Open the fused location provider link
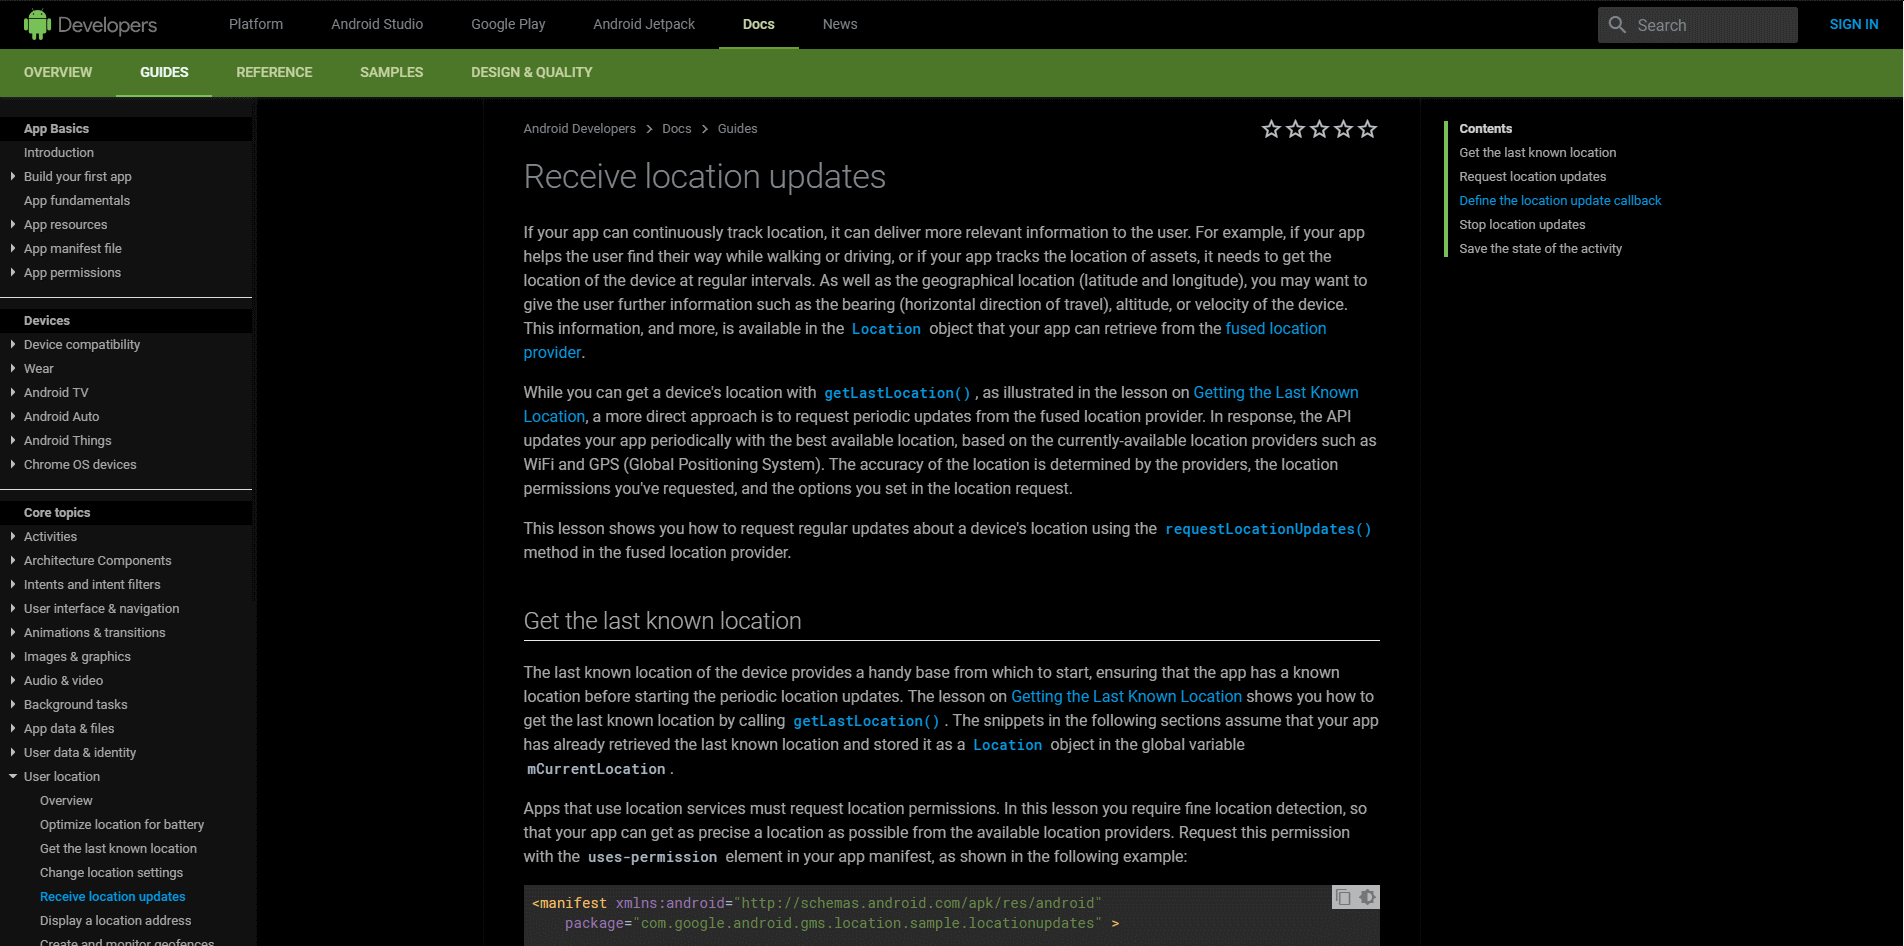The image size is (1904, 946). tap(1276, 328)
